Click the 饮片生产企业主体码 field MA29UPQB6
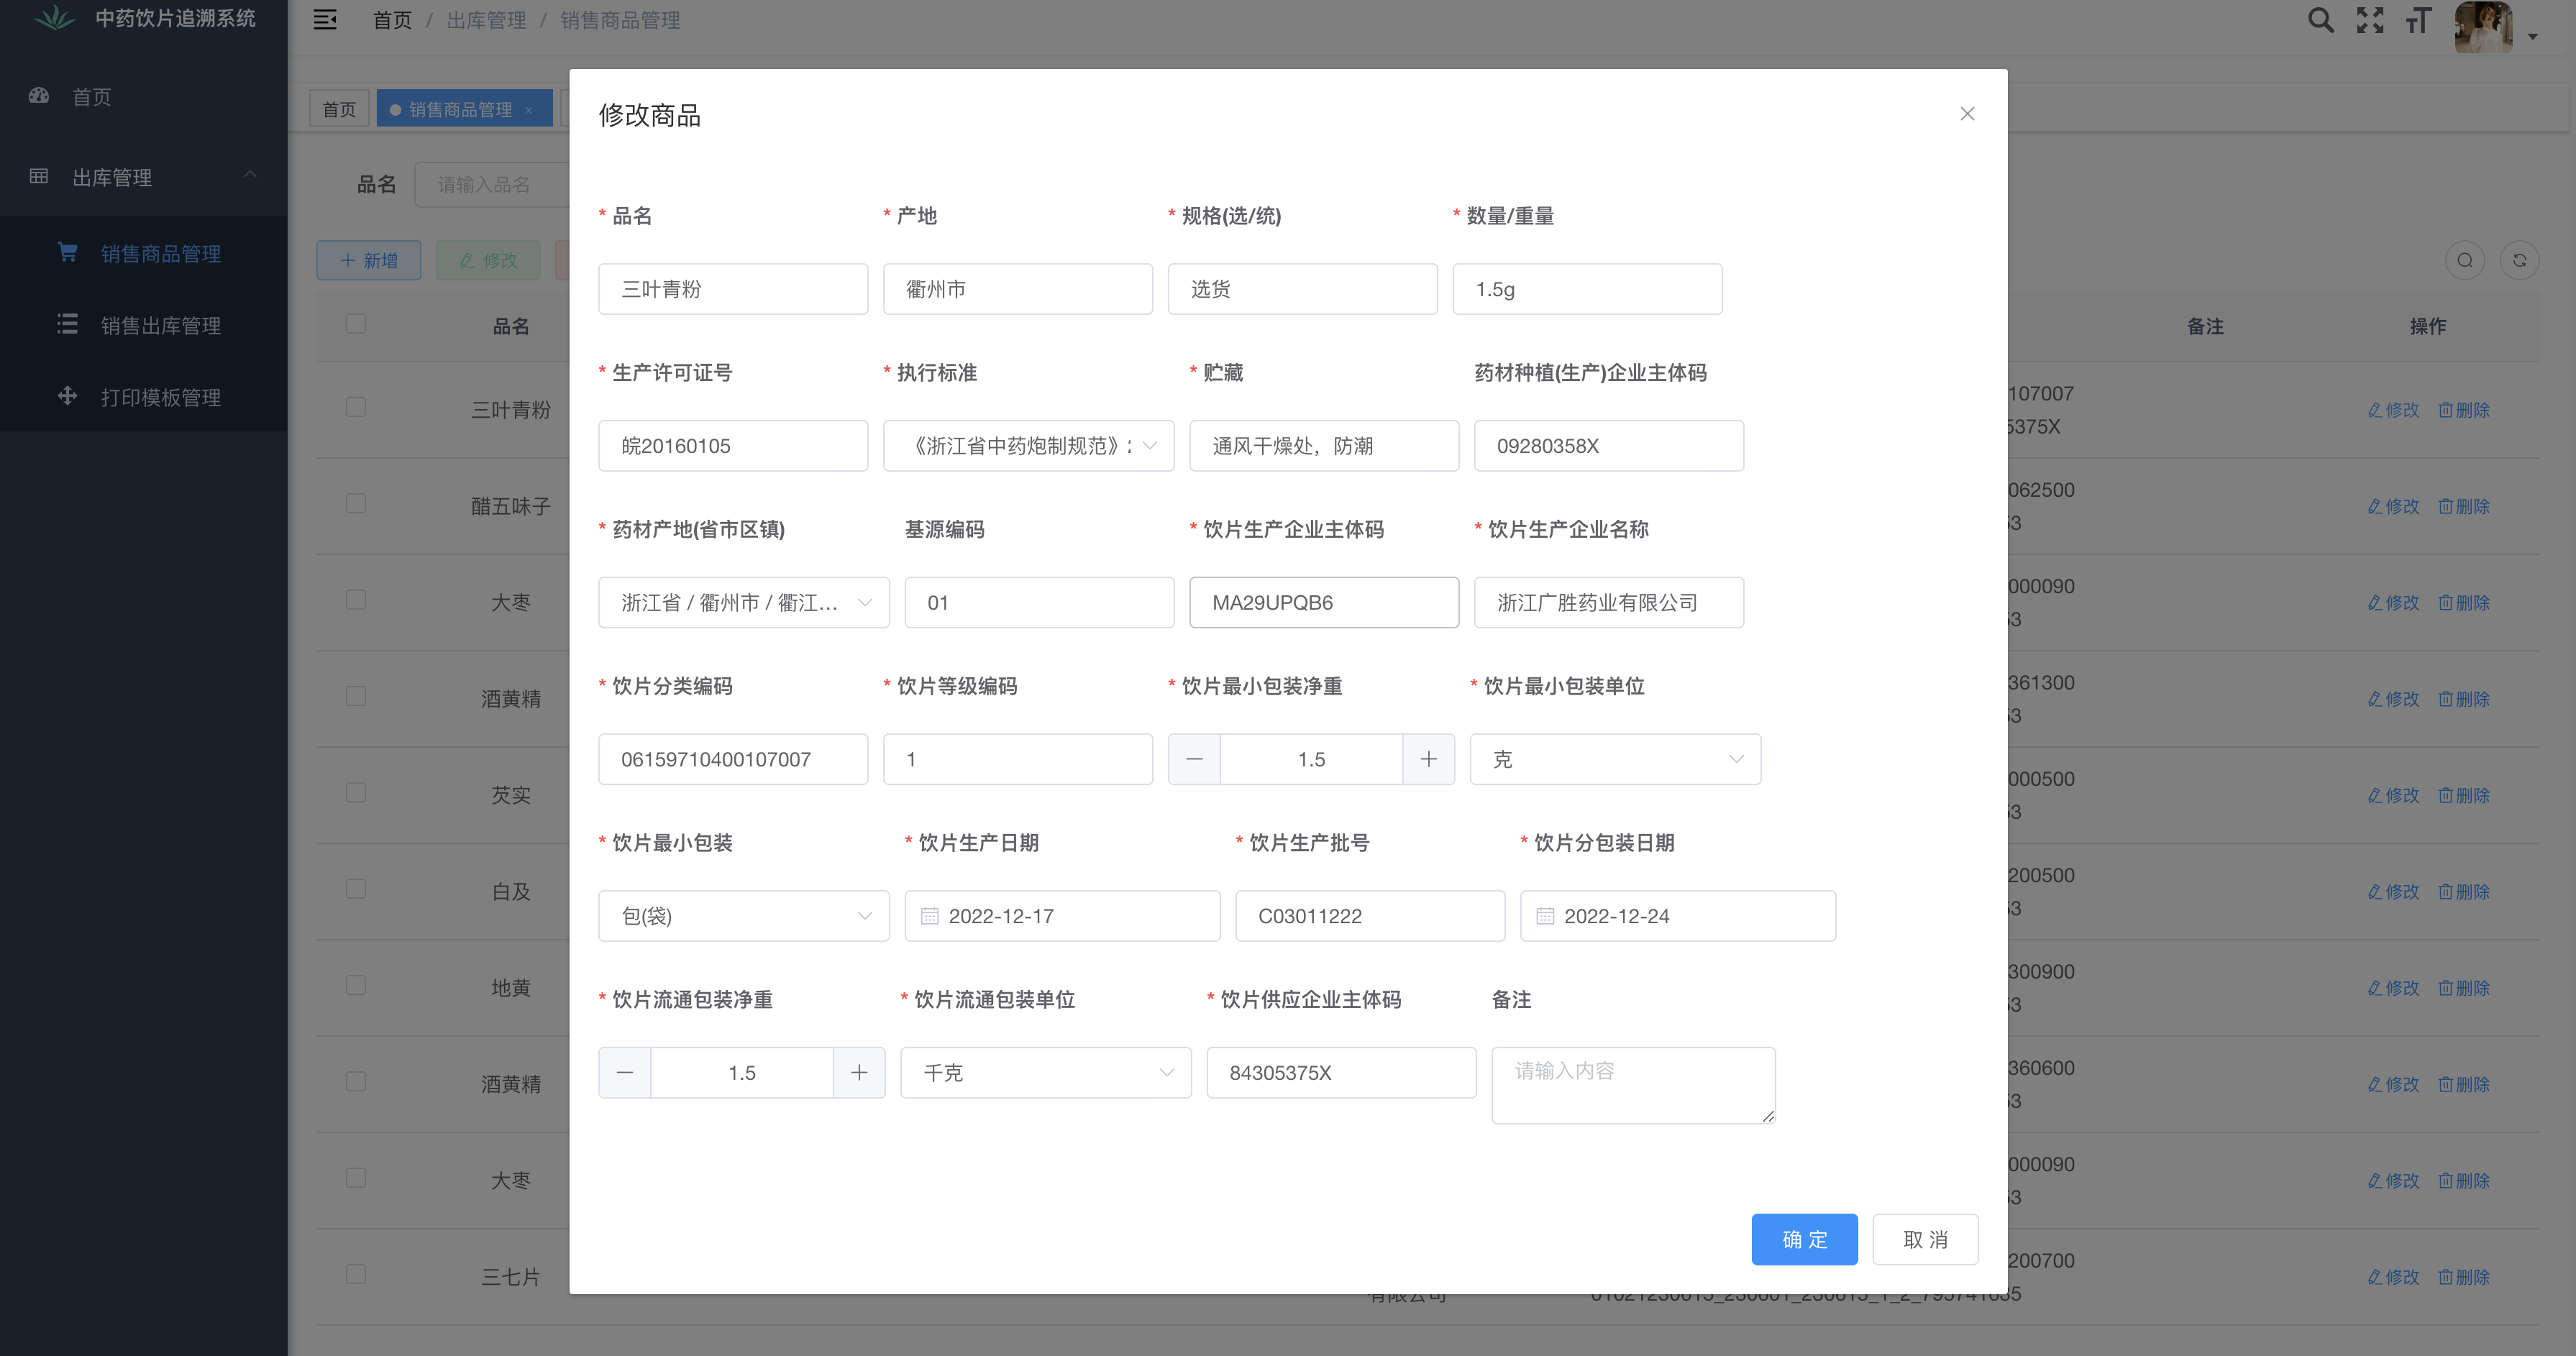The width and height of the screenshot is (2576, 1356). click(1324, 603)
